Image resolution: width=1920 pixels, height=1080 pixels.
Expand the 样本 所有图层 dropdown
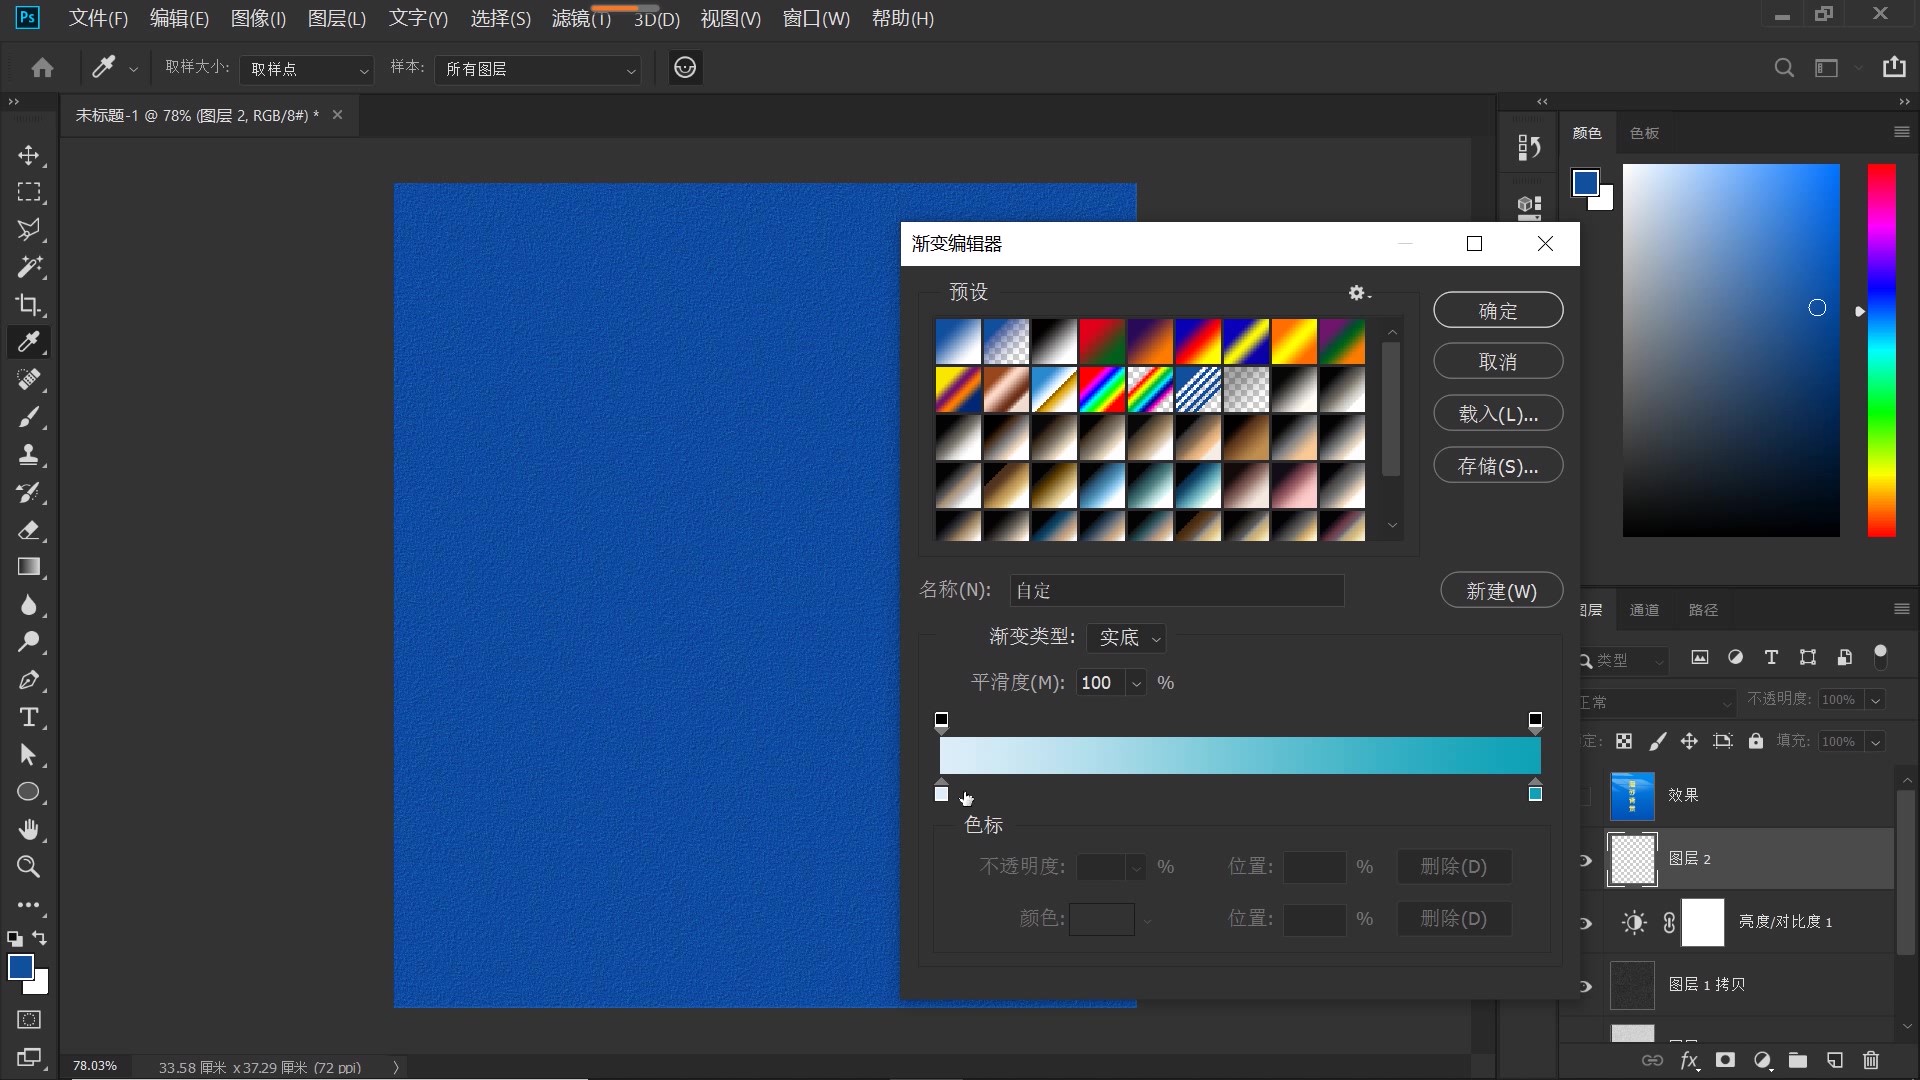pyautogui.click(x=538, y=69)
